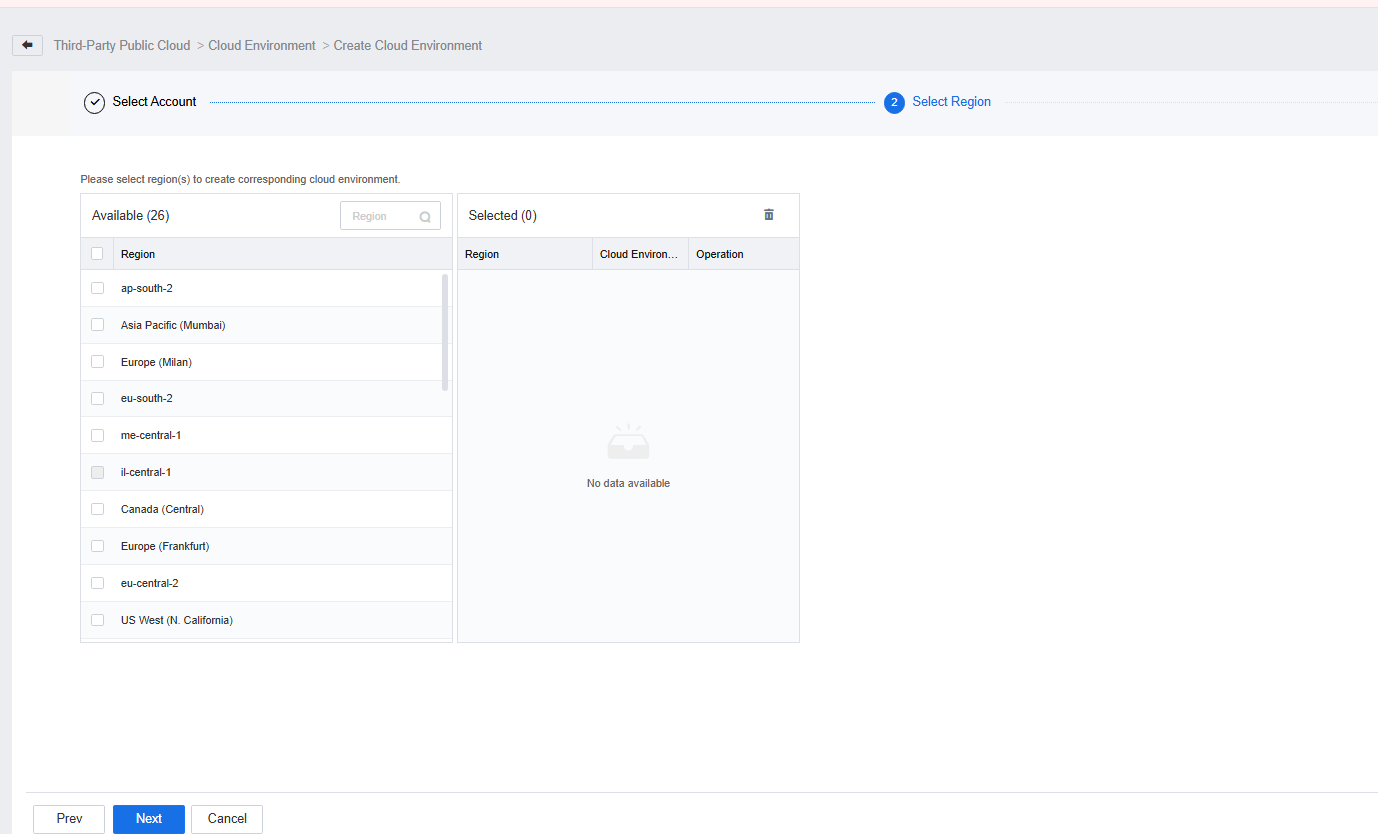Select the Asia Pacific (Mumbai) checkbox
Screen dimensions: 1378x834
(97, 325)
